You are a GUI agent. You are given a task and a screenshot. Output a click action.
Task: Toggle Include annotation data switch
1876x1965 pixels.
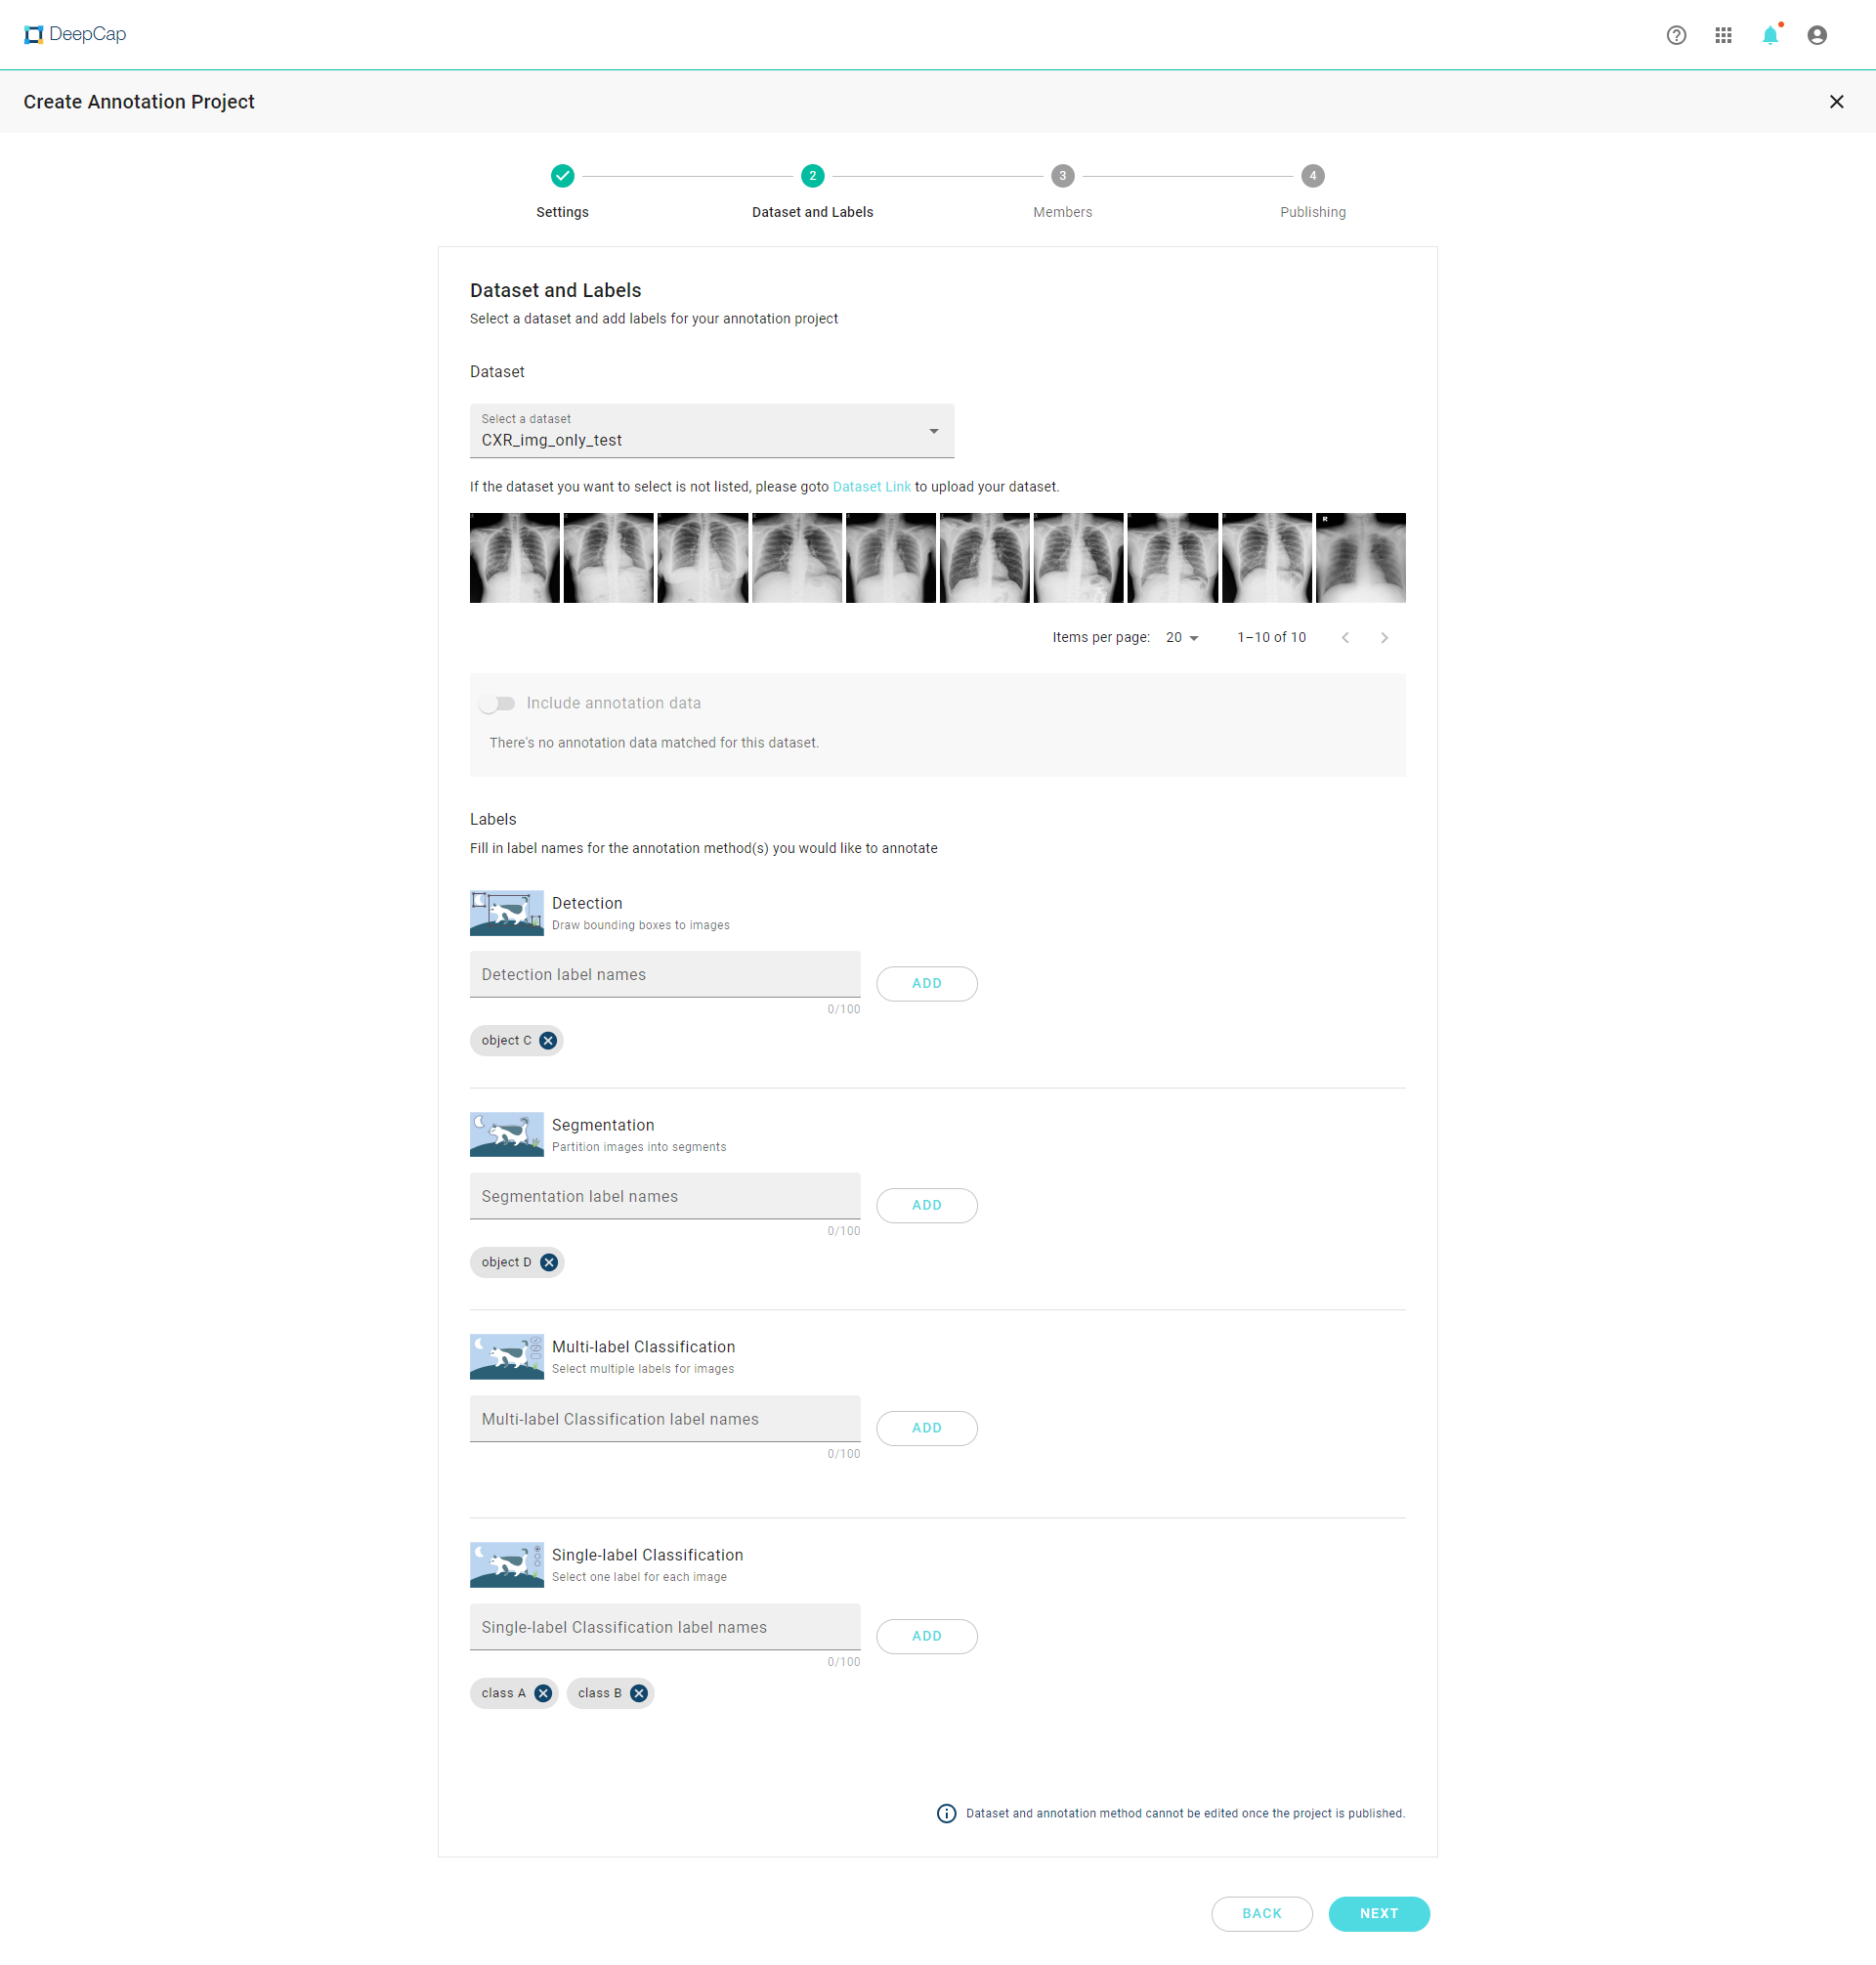(497, 703)
